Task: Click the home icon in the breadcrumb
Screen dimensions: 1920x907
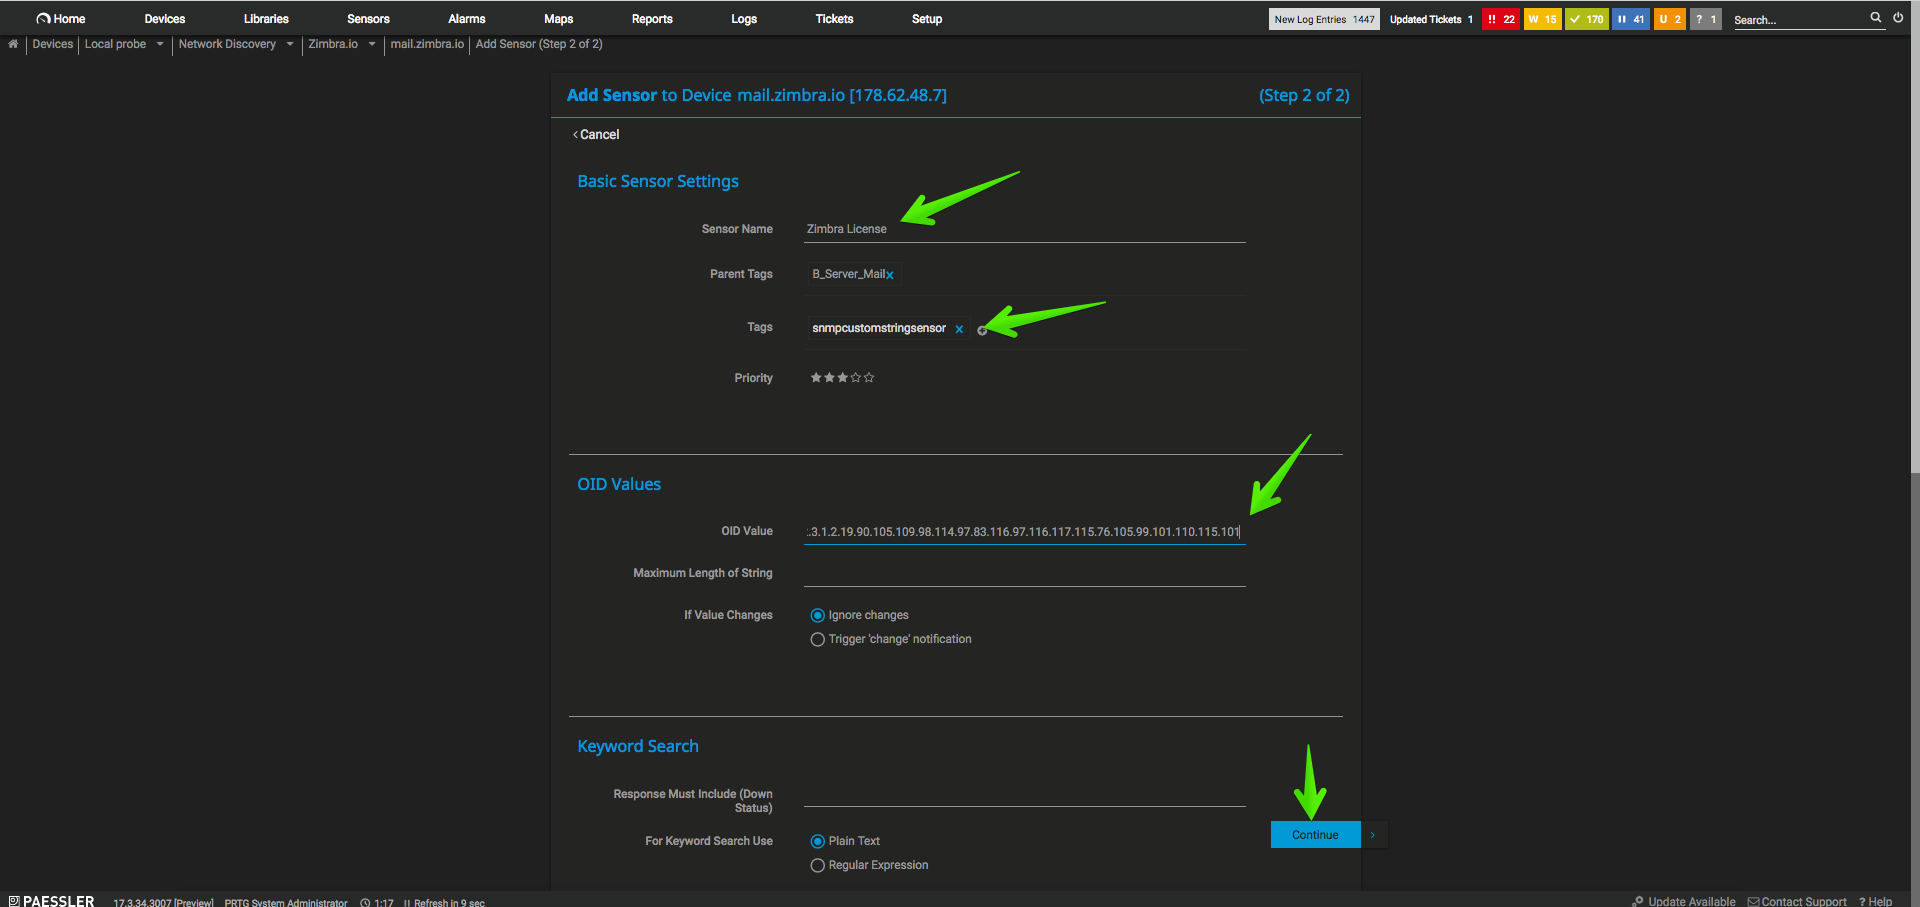Action: [13, 44]
